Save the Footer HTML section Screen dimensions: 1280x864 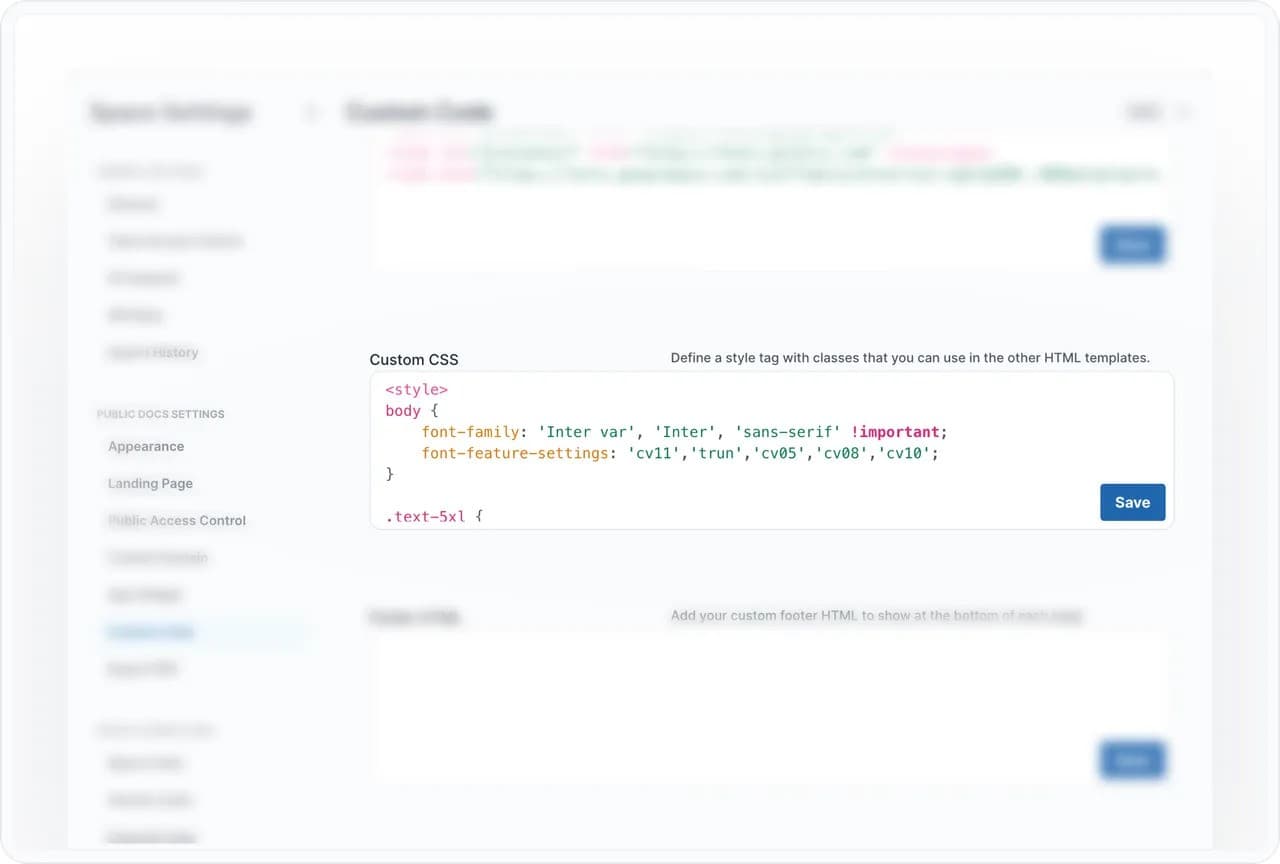point(1132,760)
